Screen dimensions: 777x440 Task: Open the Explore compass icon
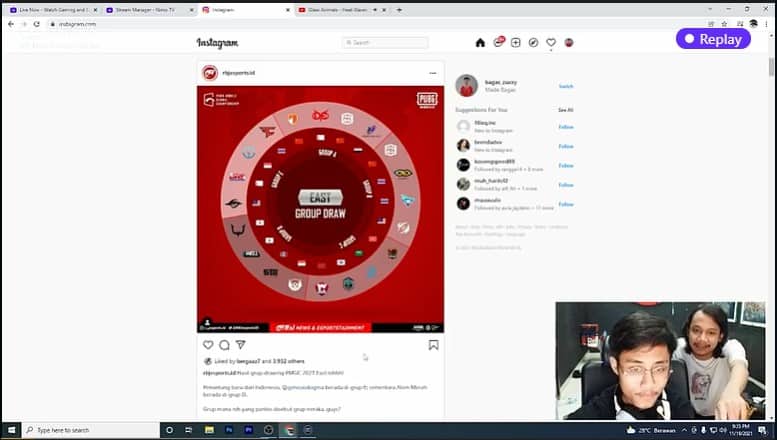point(533,43)
